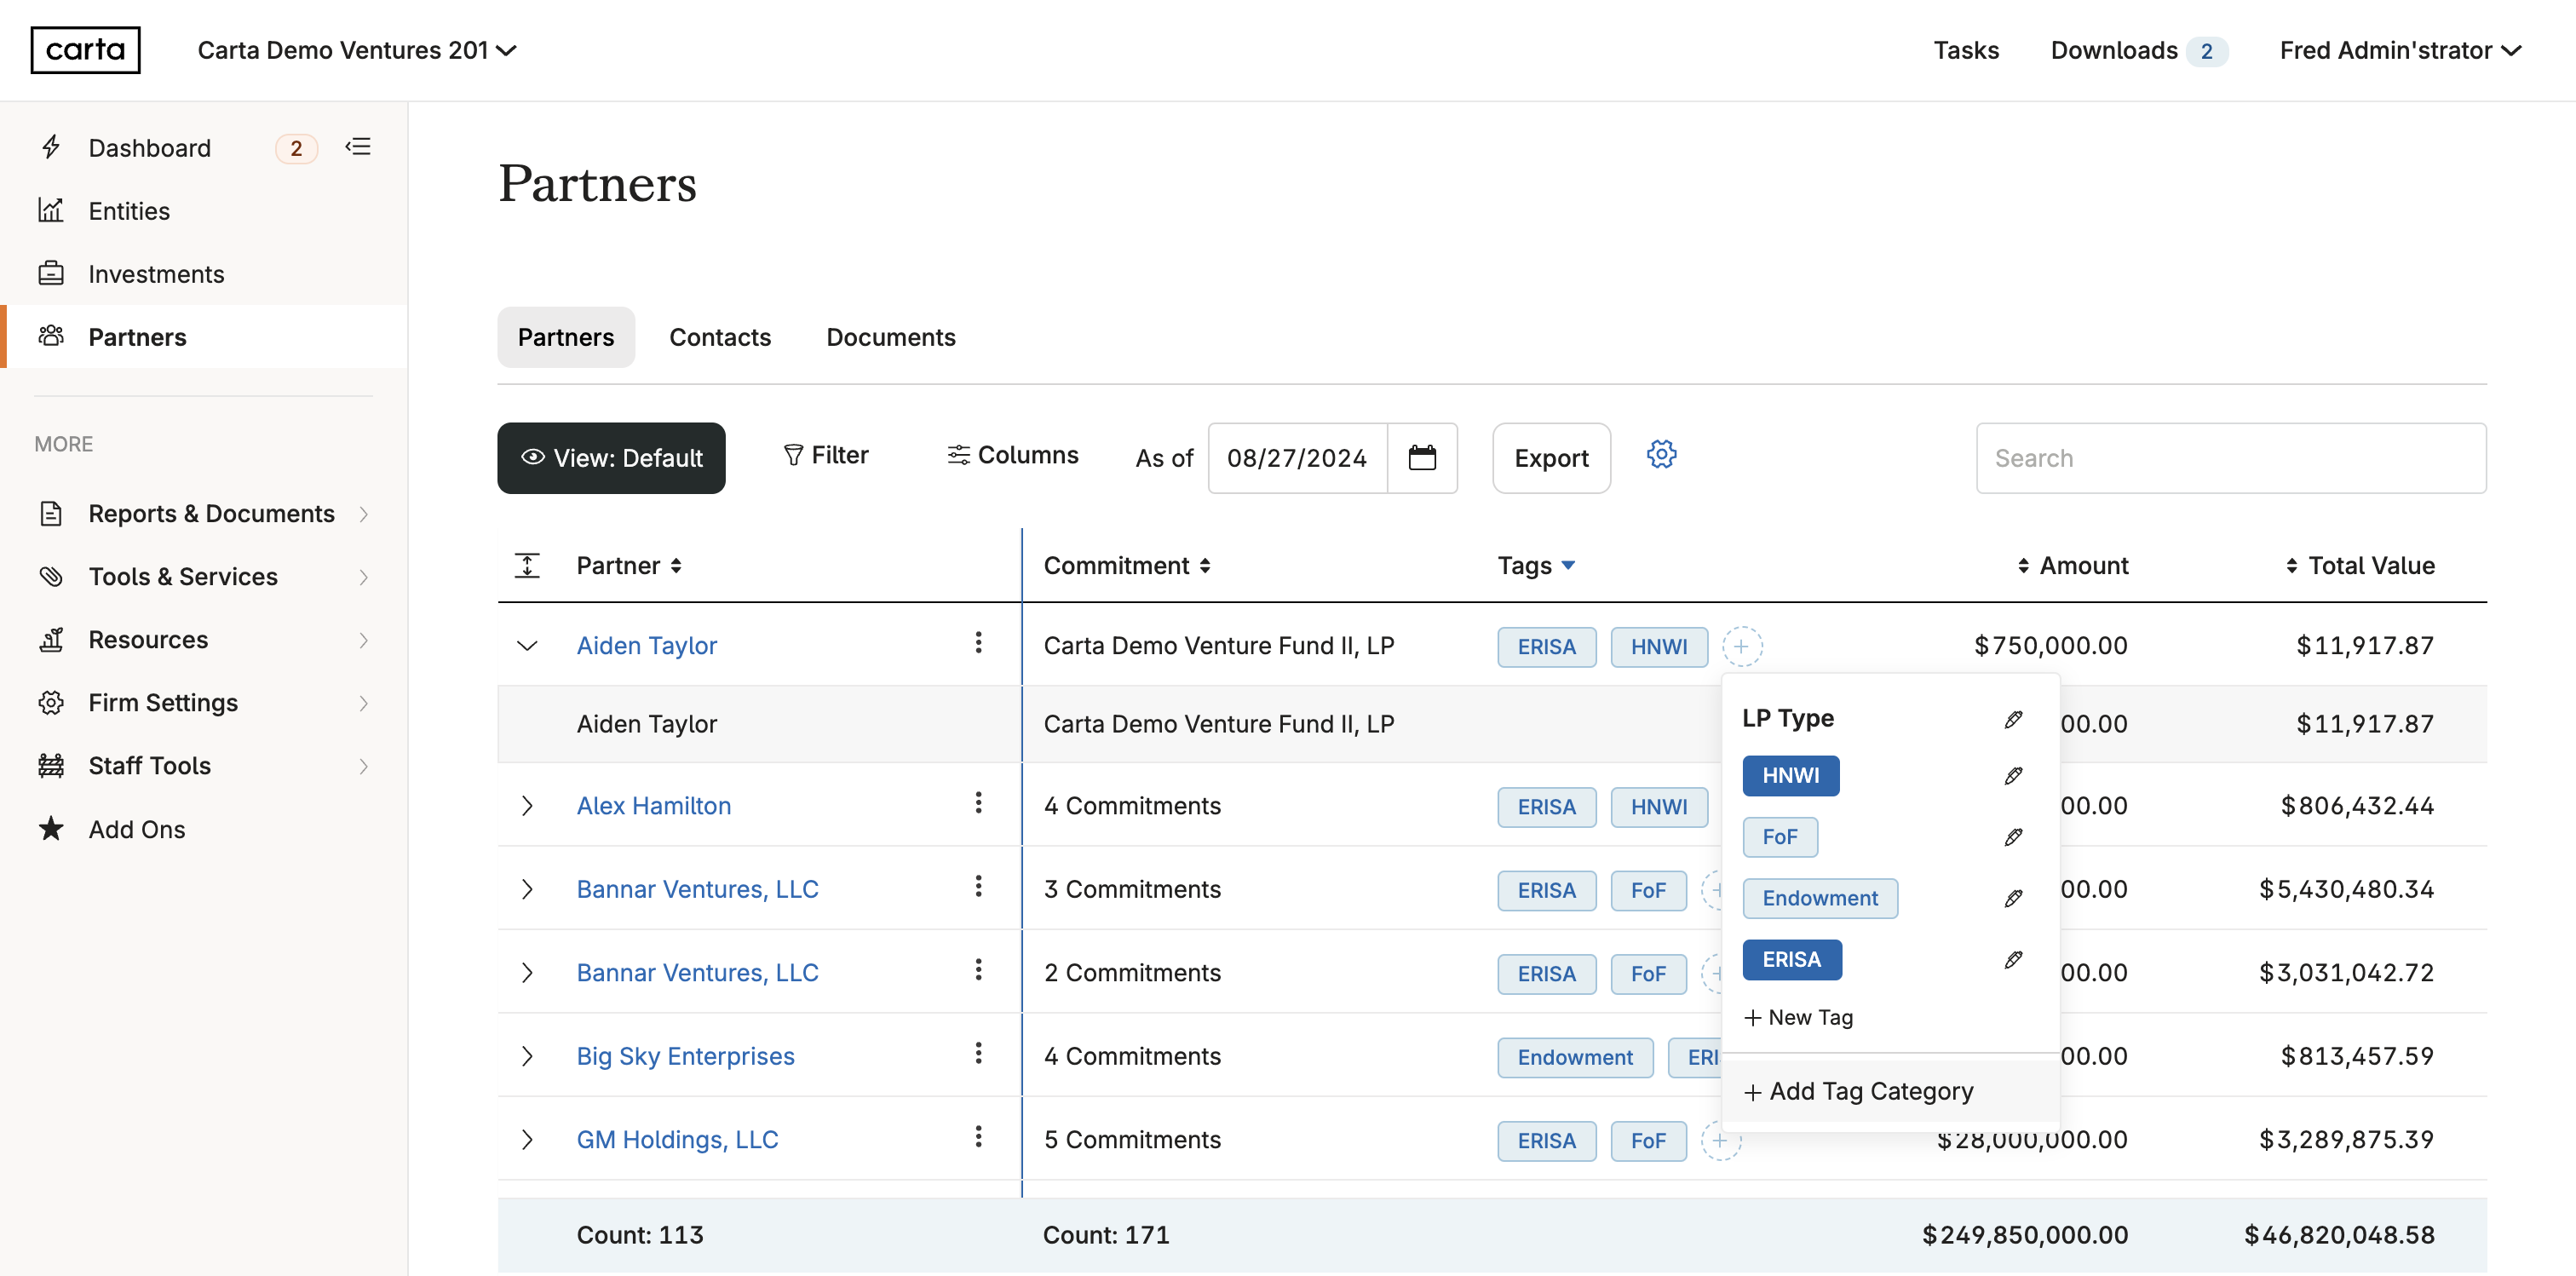Switch to the Contacts tab
This screenshot has height=1276, width=2576.
(719, 338)
